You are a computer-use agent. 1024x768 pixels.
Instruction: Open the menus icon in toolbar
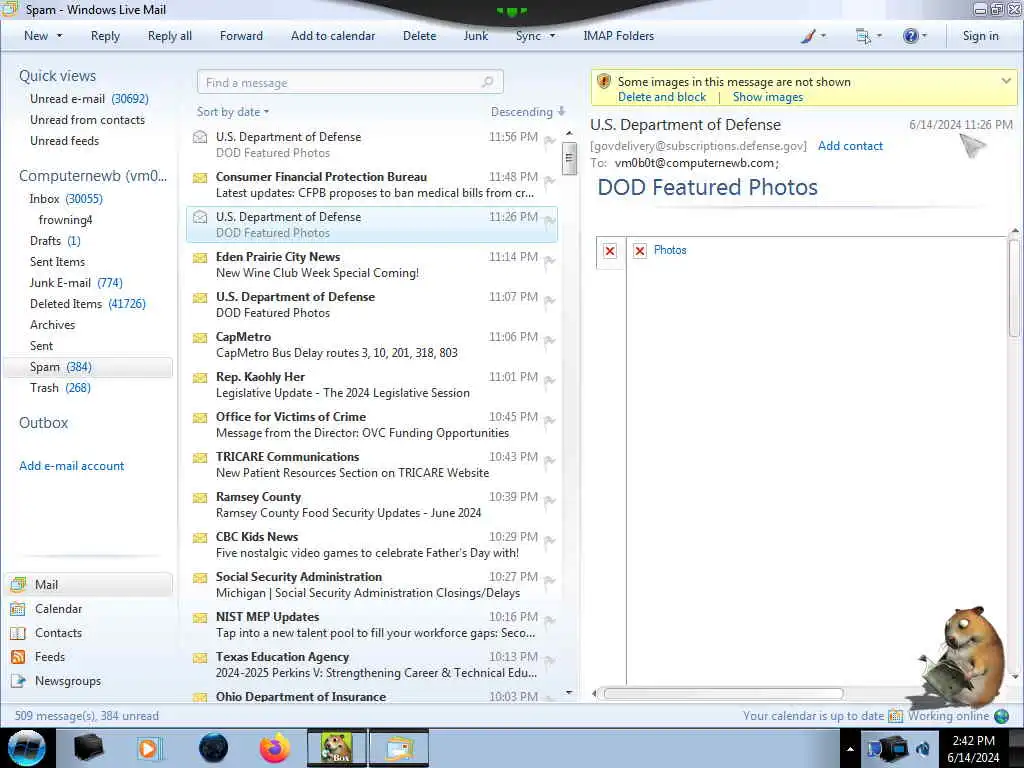(x=863, y=36)
